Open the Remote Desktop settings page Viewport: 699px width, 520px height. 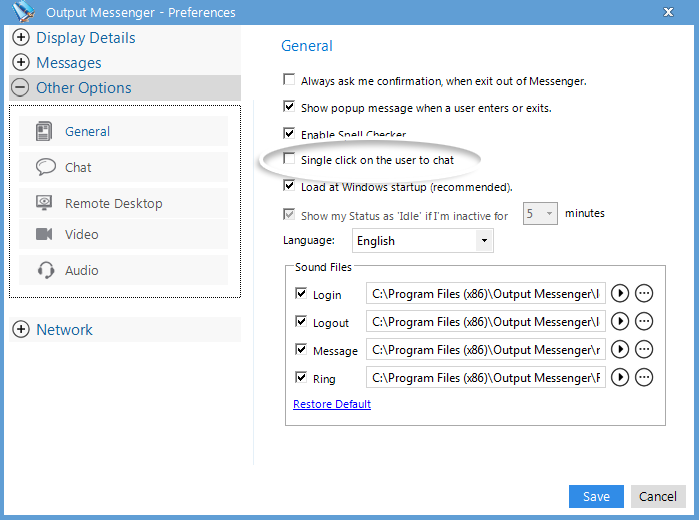[123, 203]
